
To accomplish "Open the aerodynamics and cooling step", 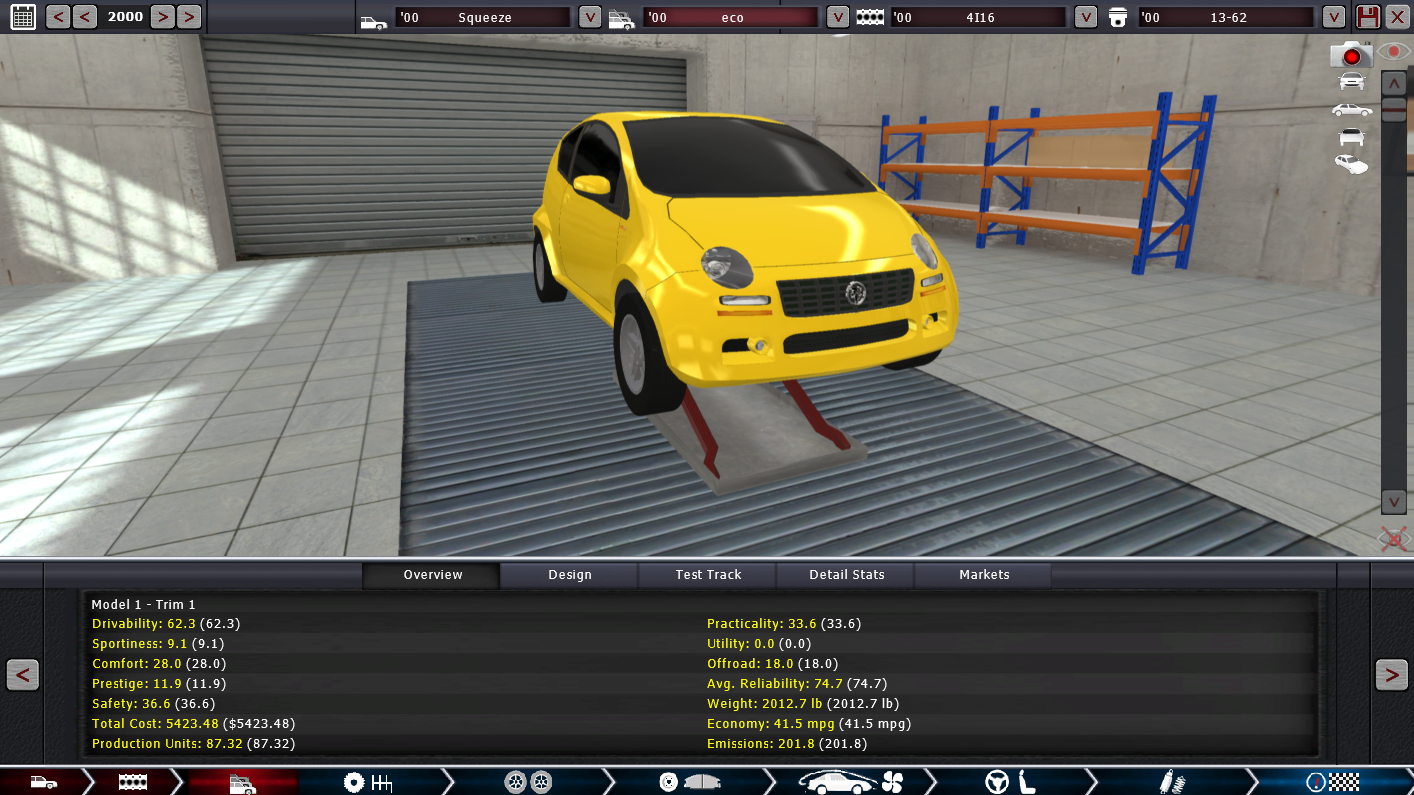I will coord(850,782).
